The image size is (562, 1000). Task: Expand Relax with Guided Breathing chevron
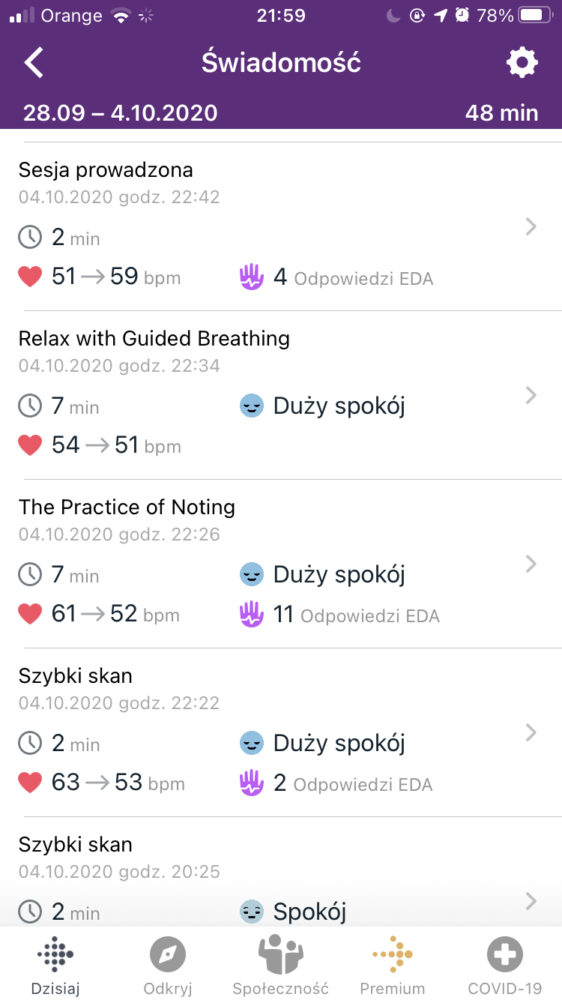(x=531, y=395)
